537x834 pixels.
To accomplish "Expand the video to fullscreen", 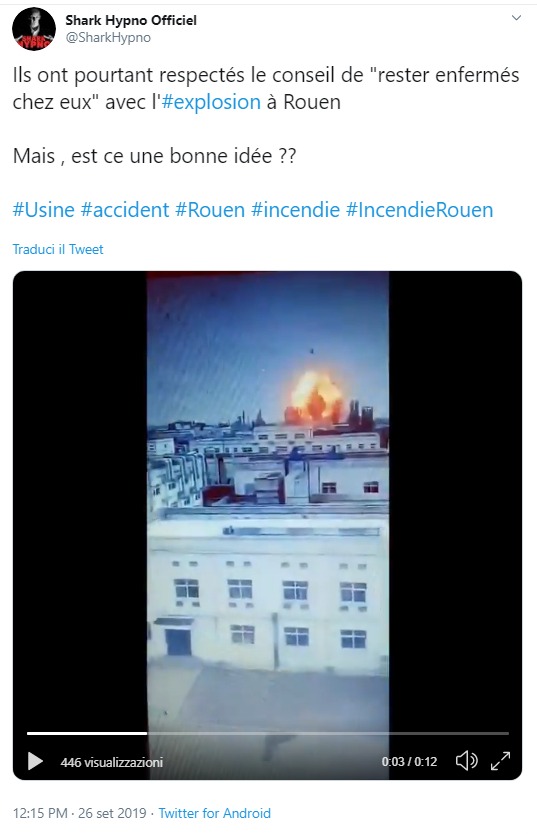I will click(x=500, y=761).
